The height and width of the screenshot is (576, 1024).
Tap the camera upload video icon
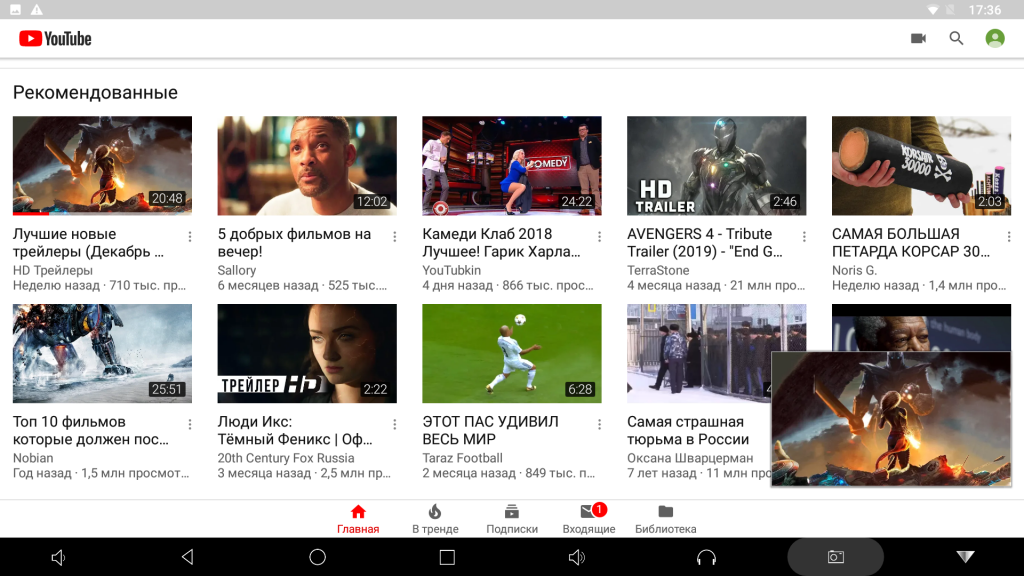(x=918, y=38)
